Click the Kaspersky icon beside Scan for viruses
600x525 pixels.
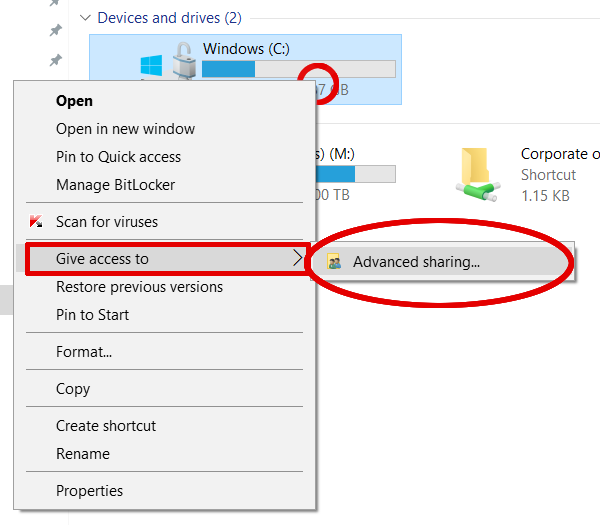tap(36, 222)
